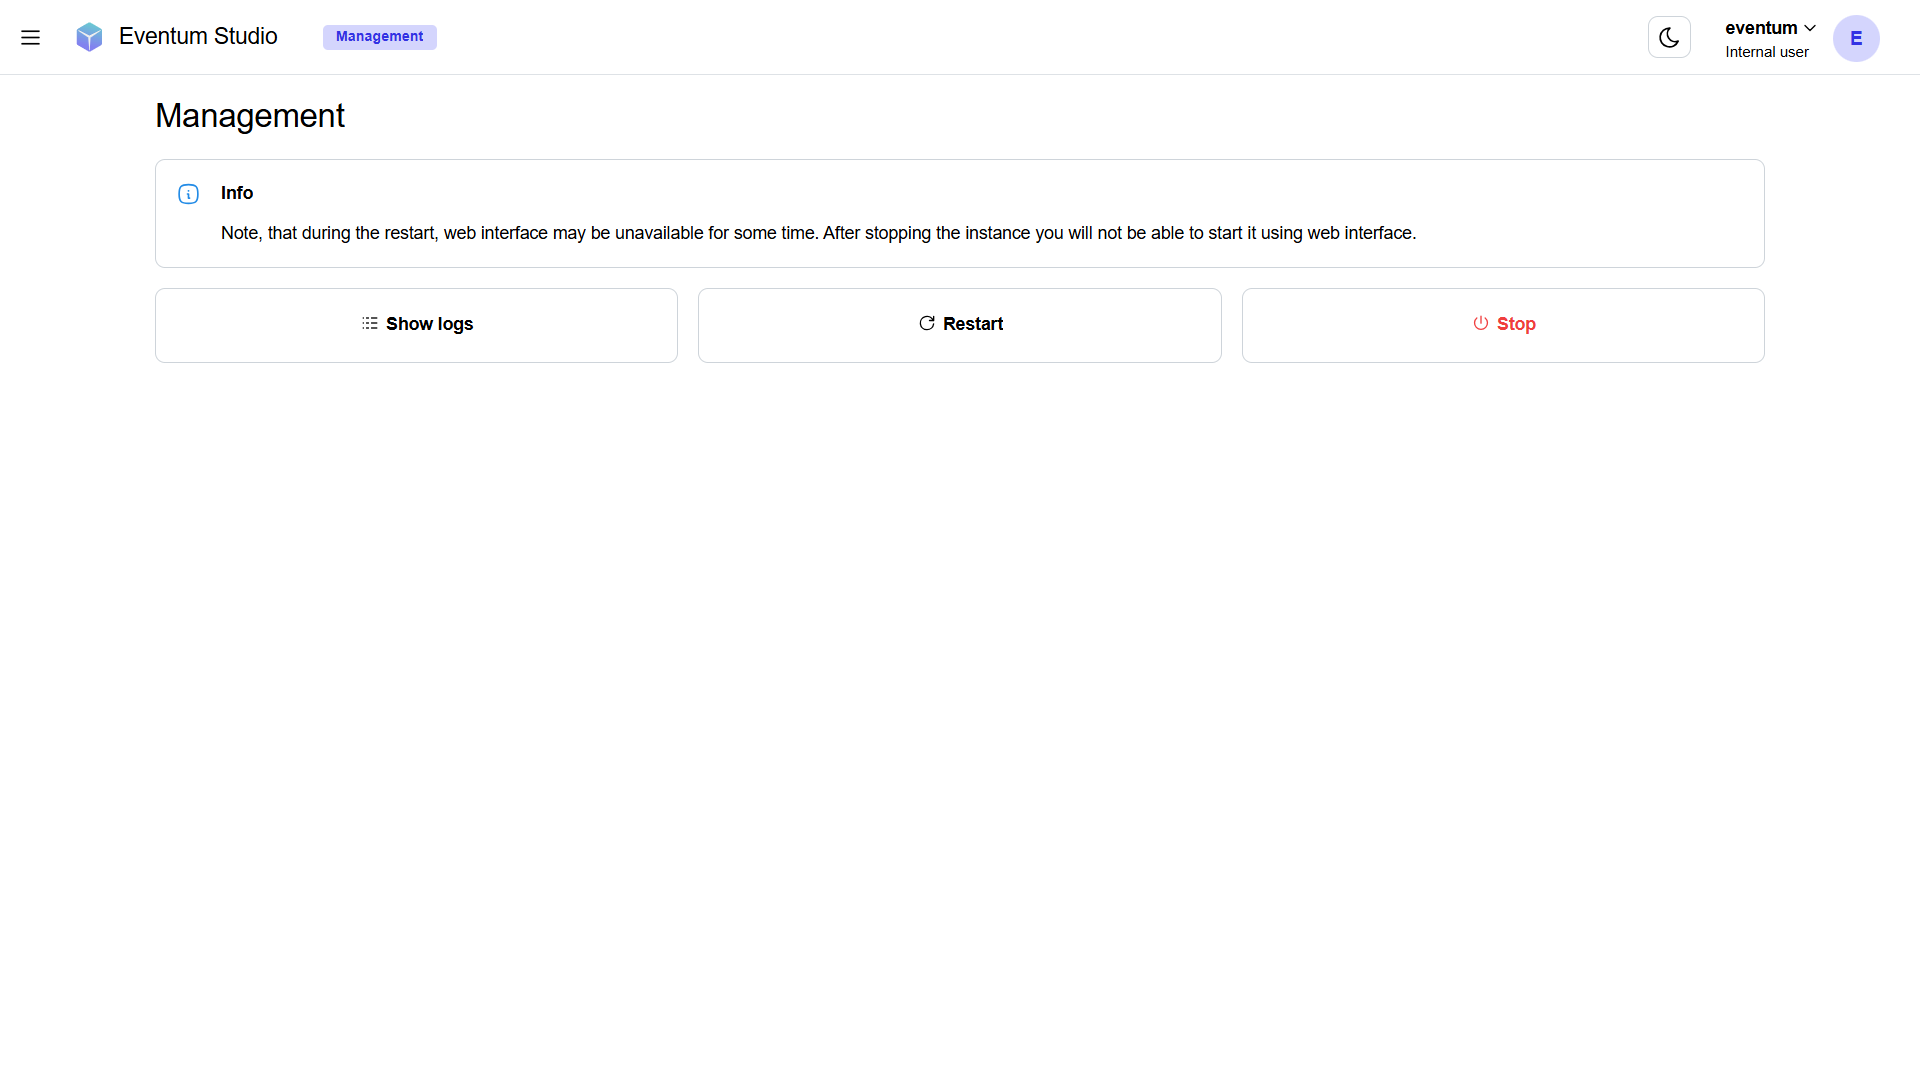
Task: Click the Info alert title
Action: click(237, 193)
